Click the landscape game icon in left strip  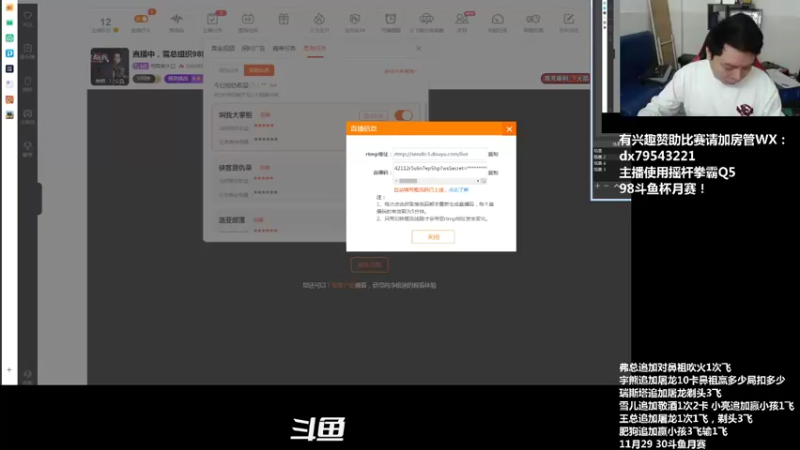coord(10,115)
